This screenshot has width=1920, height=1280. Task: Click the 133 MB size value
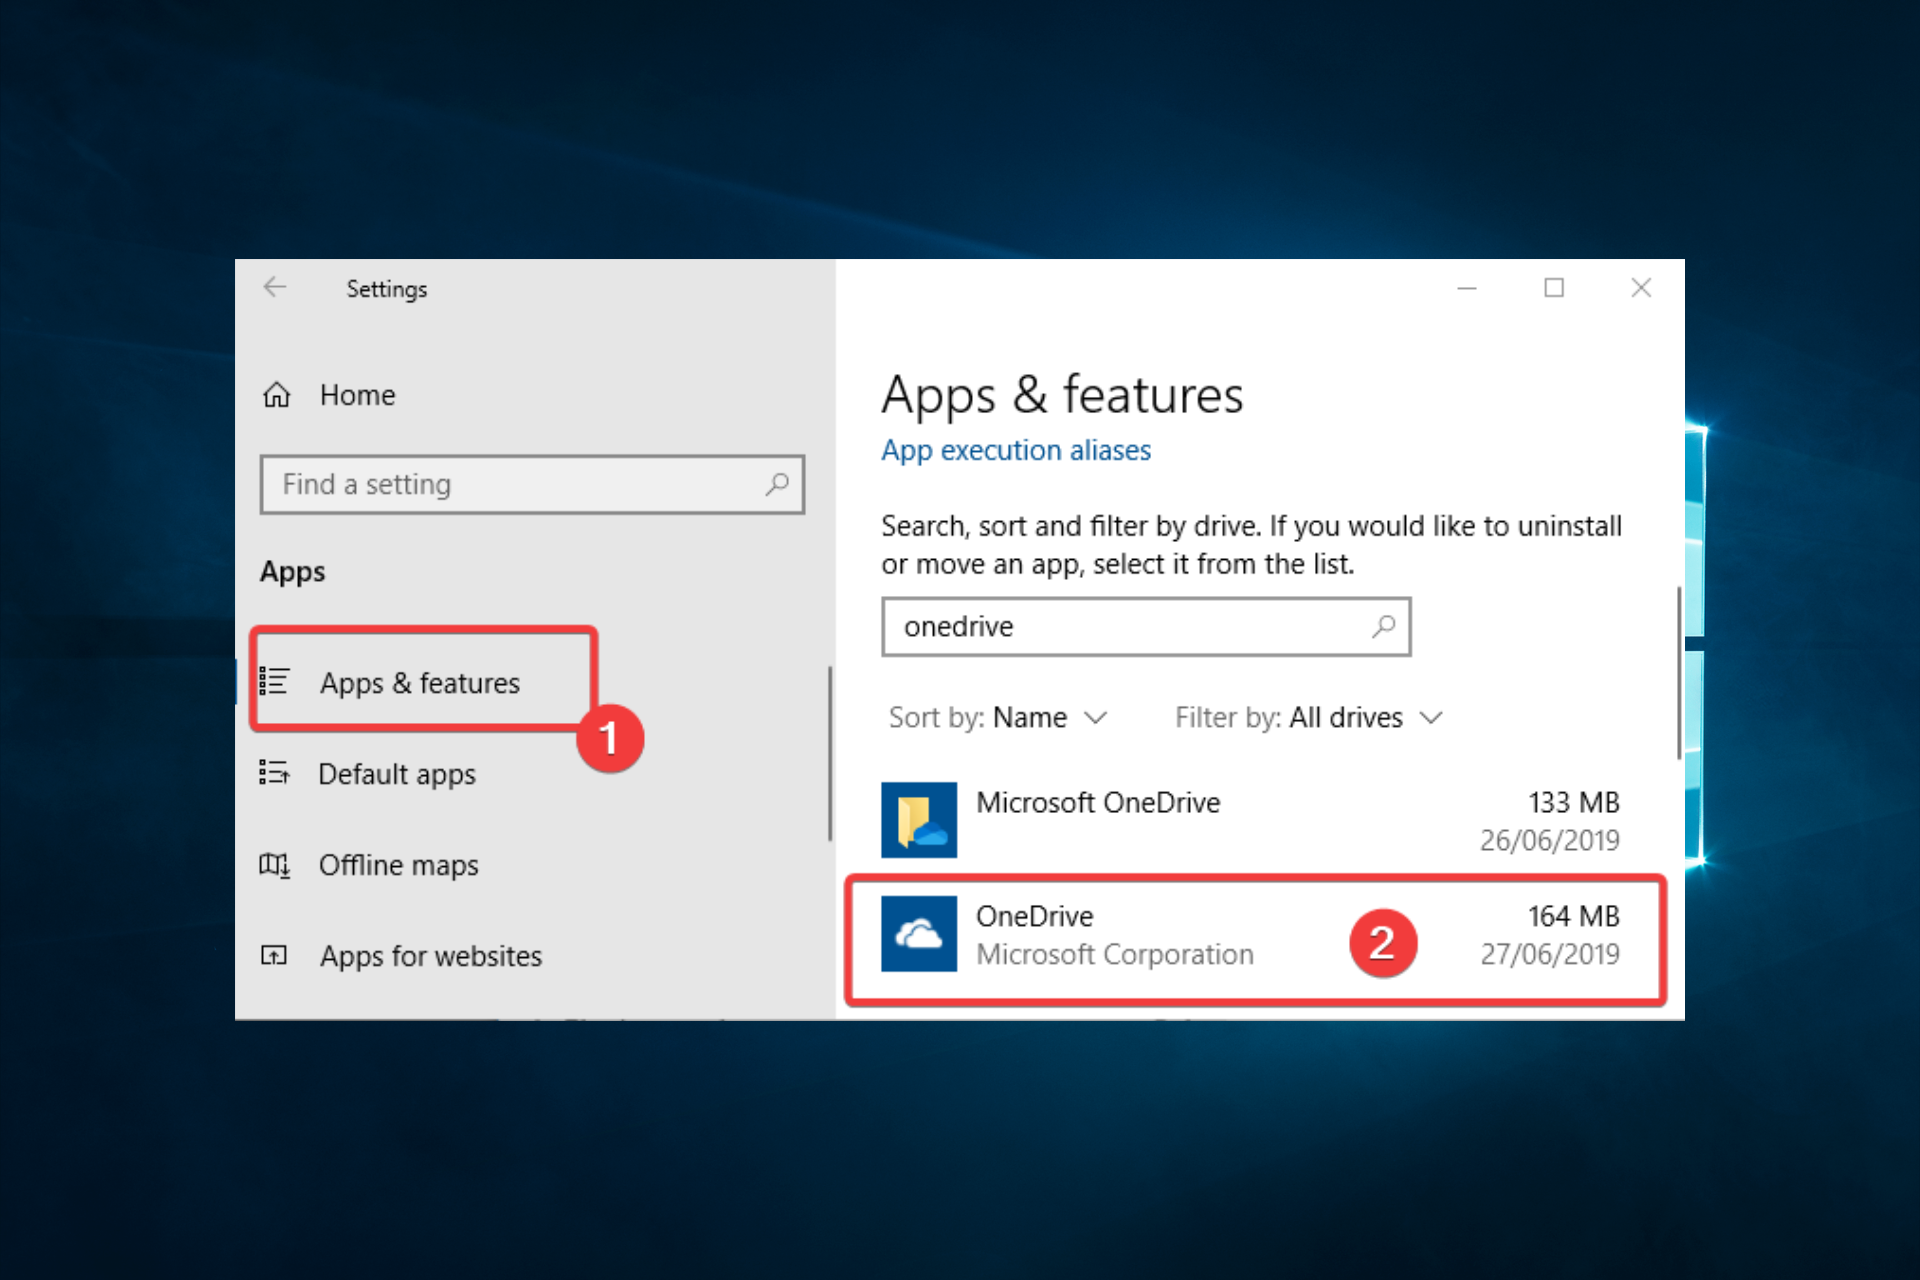(1574, 803)
